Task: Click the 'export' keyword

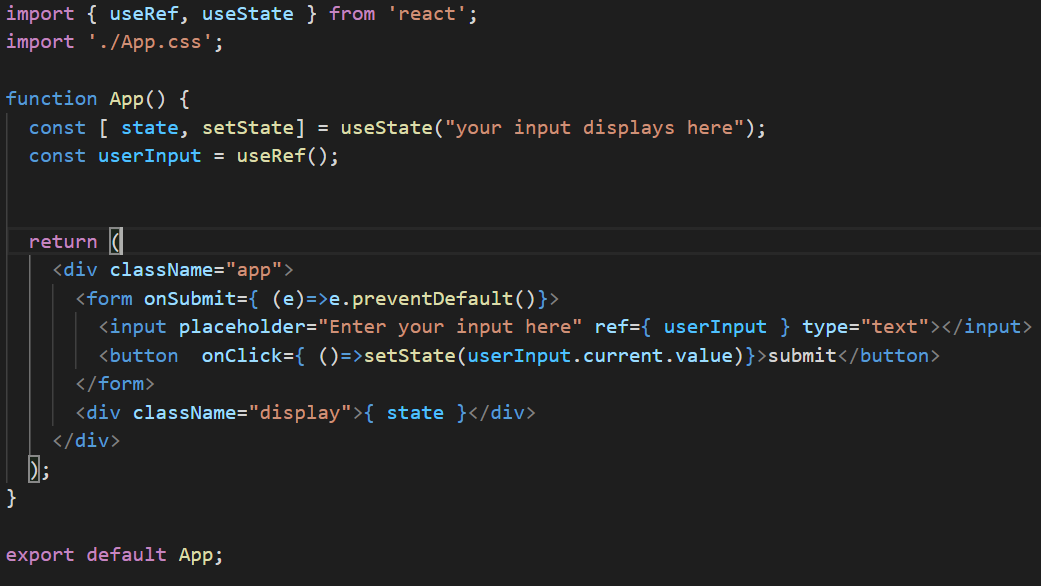Action: 40,555
